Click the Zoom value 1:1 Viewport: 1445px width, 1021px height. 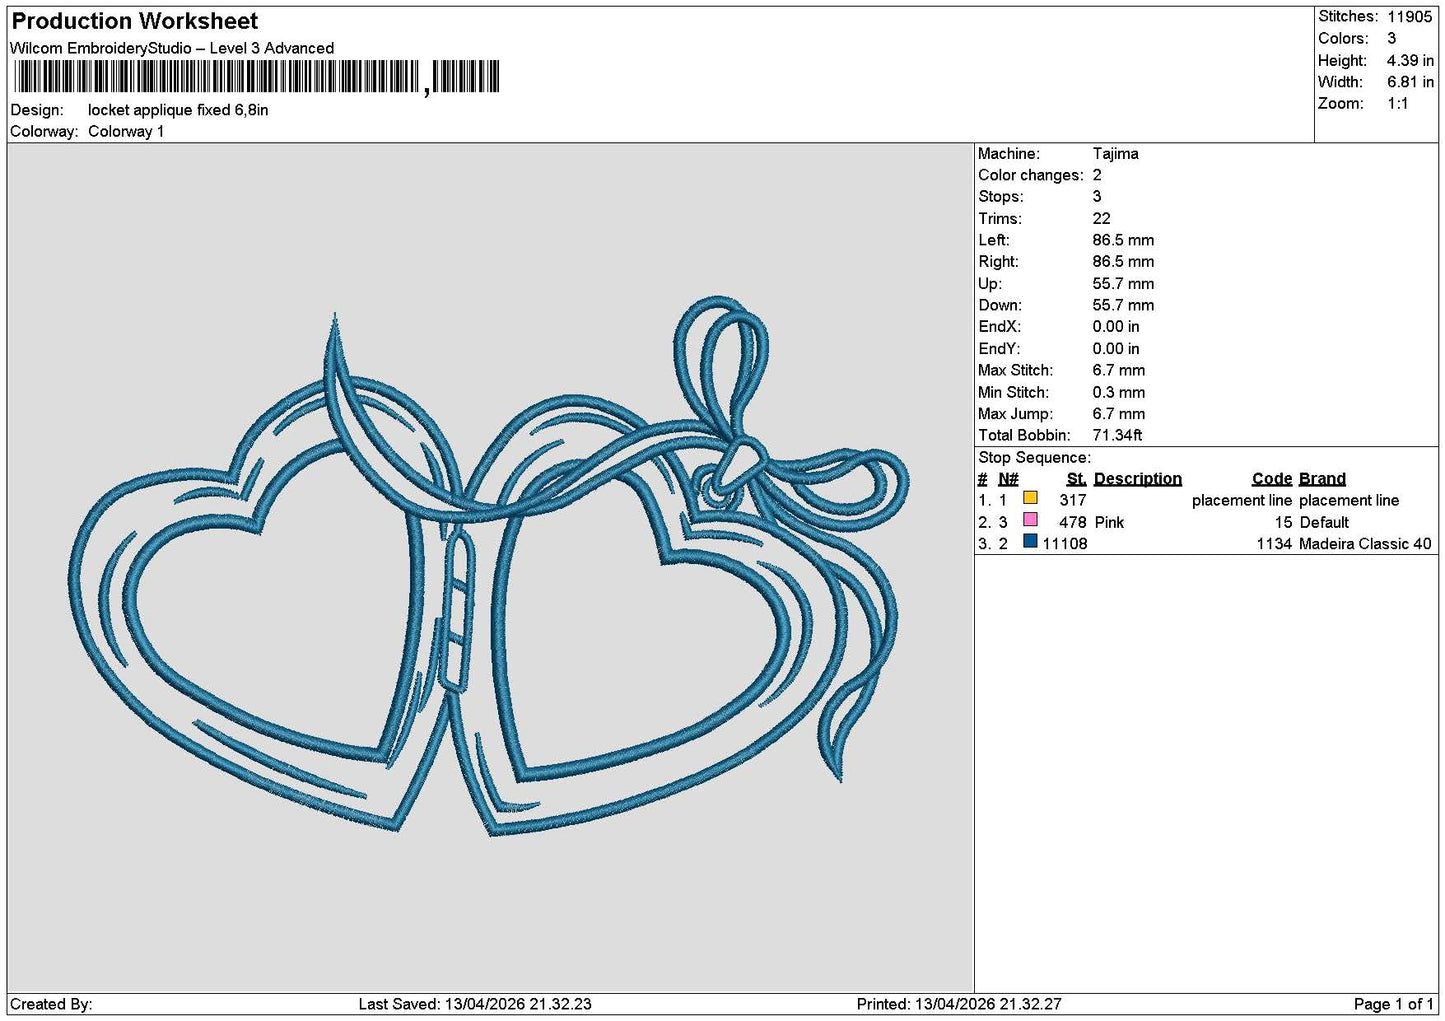[1397, 104]
